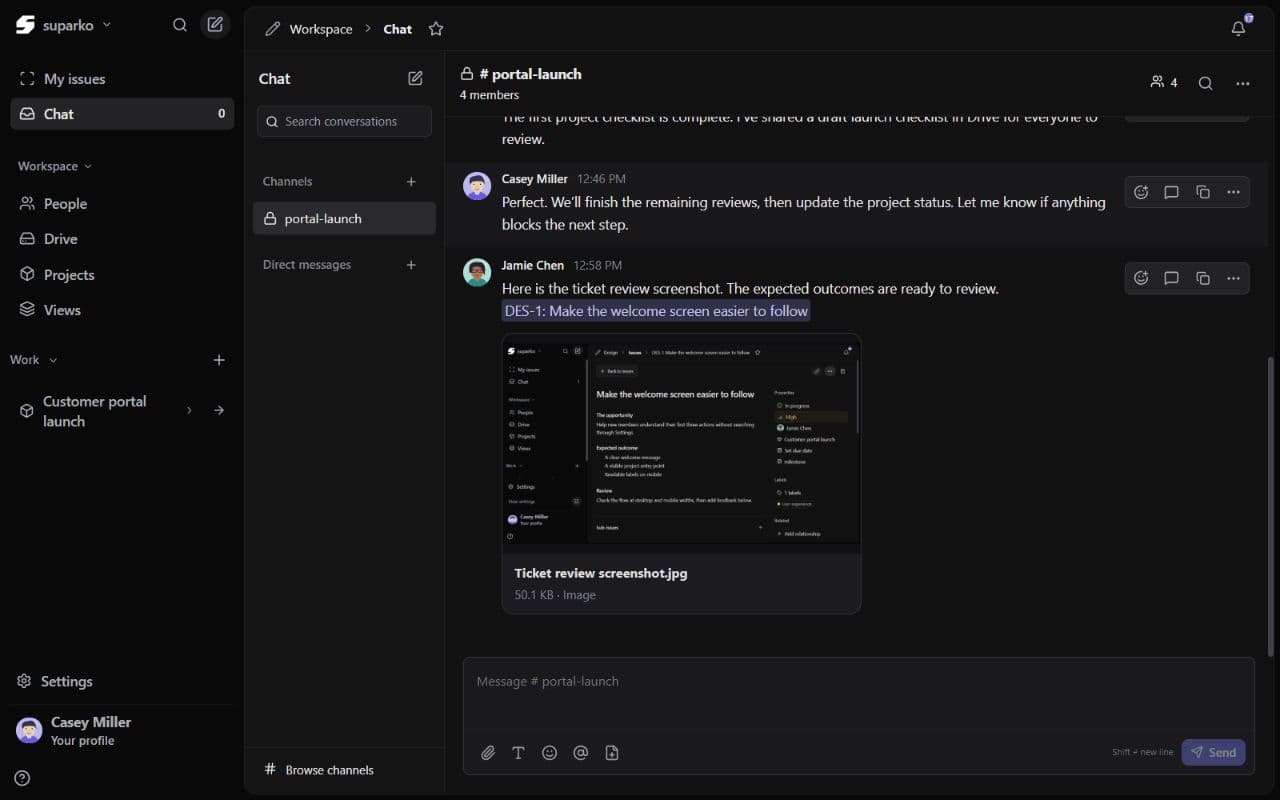The height and width of the screenshot is (800, 1280).
Task: Open People in sidebar
Action: tap(122, 204)
